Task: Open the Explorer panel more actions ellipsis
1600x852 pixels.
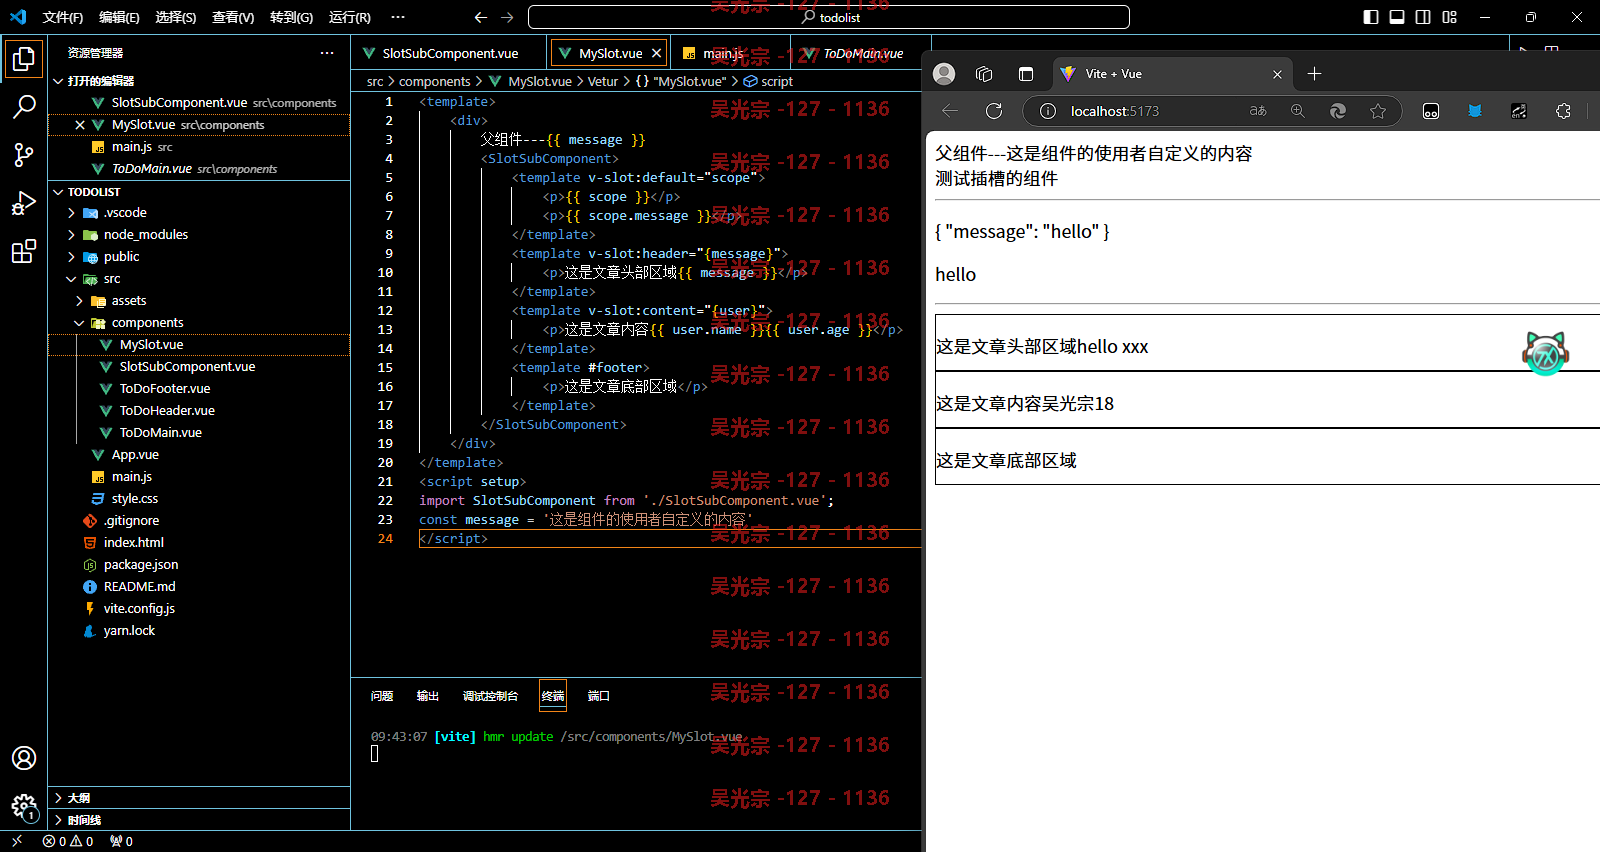Action: tap(327, 53)
